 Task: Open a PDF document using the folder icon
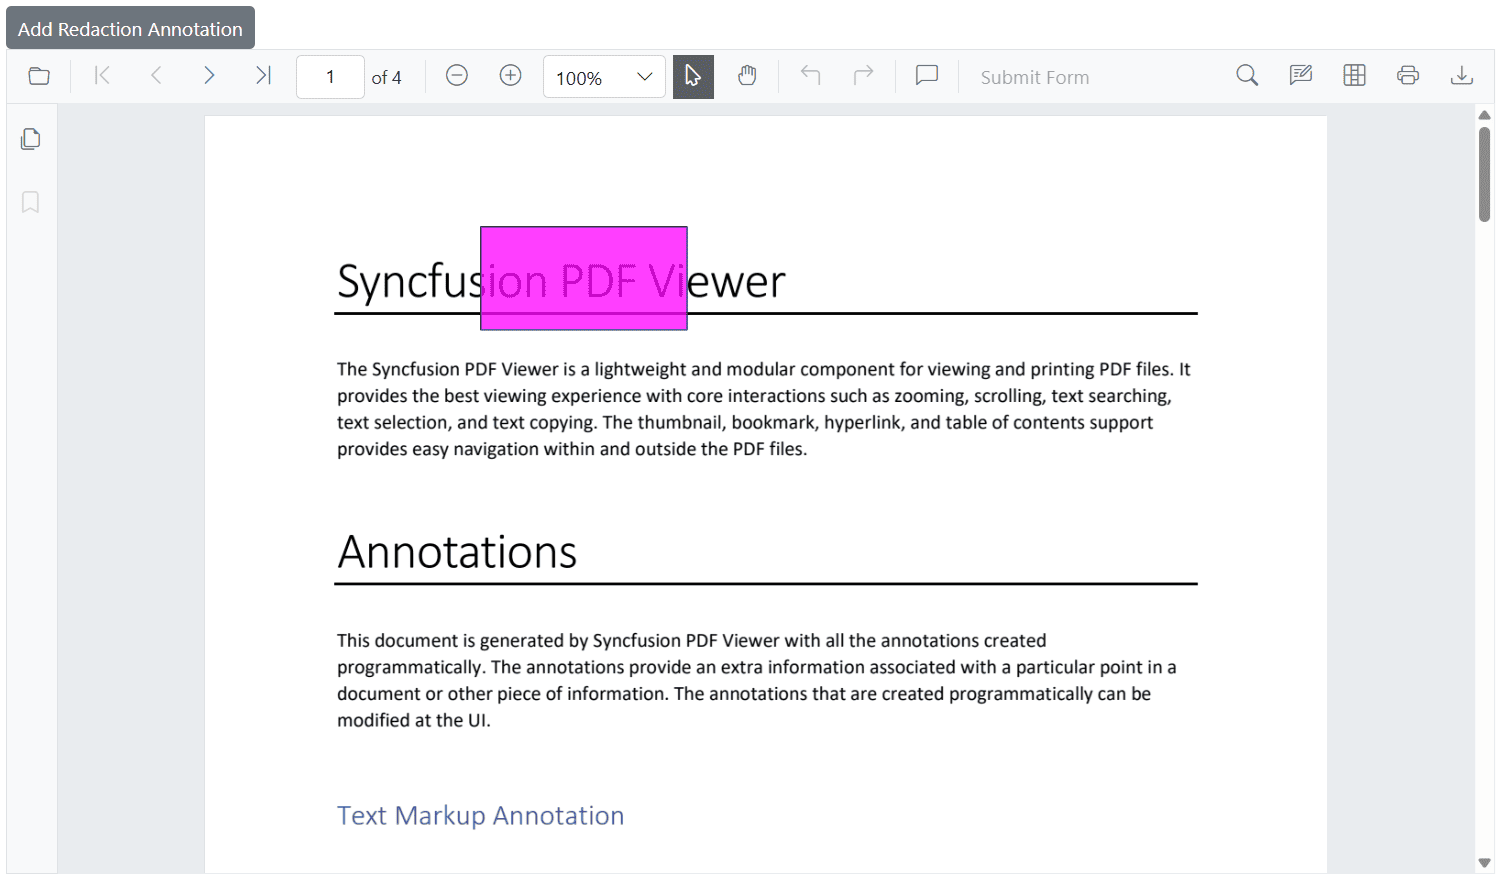pyautogui.click(x=38, y=75)
